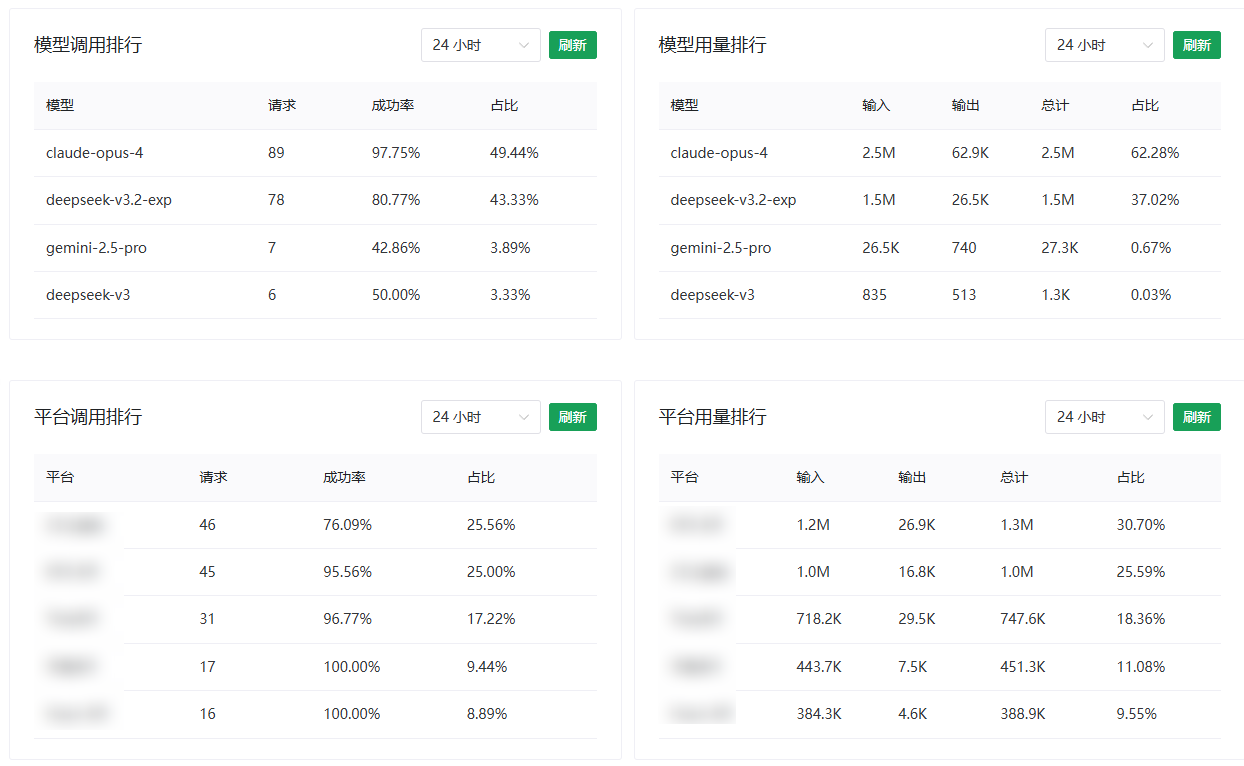
Task: Open the 24 小时 dropdown in 模型调用排行 panel
Action: (480, 45)
